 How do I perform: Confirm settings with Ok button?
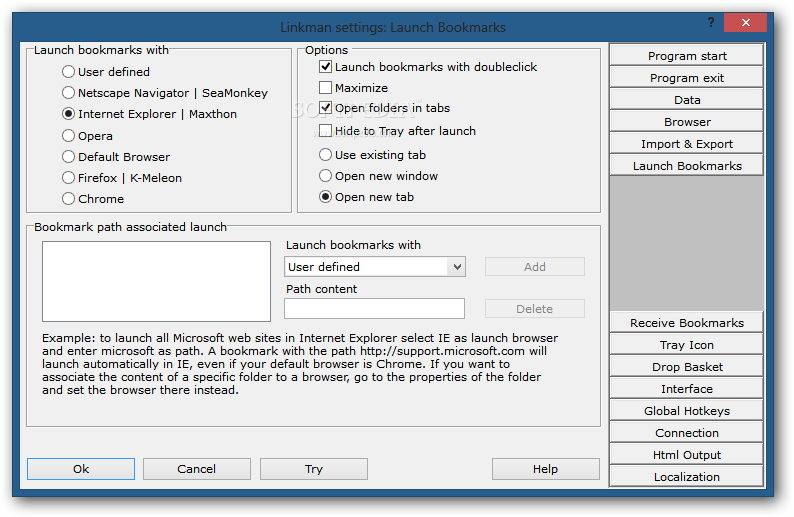click(x=81, y=469)
